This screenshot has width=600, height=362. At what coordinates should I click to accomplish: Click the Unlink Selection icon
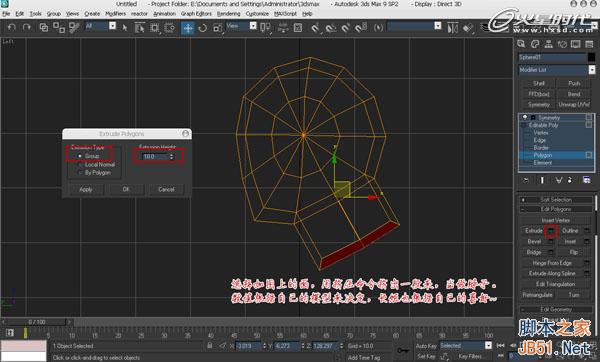coord(59,28)
